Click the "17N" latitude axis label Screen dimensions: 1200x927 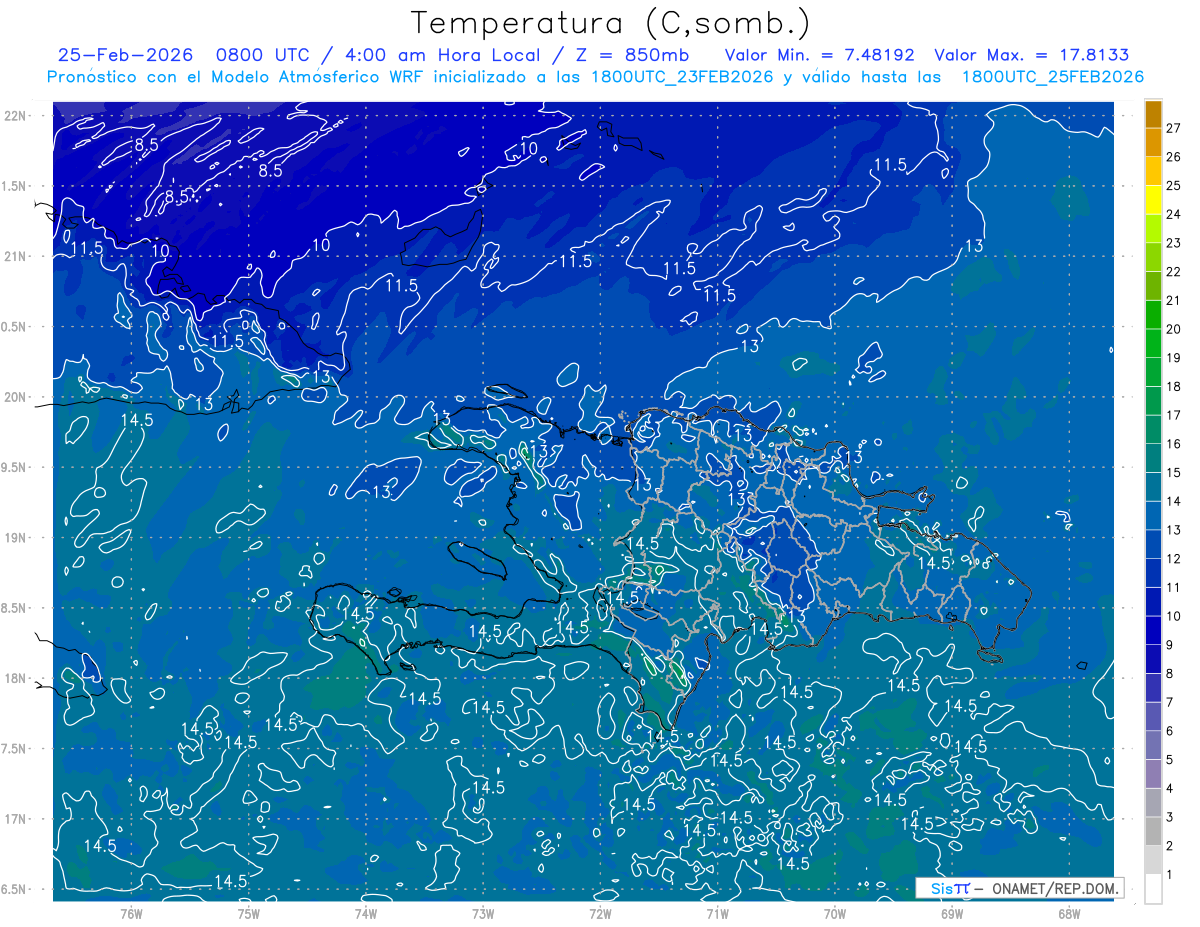click(x=16, y=819)
